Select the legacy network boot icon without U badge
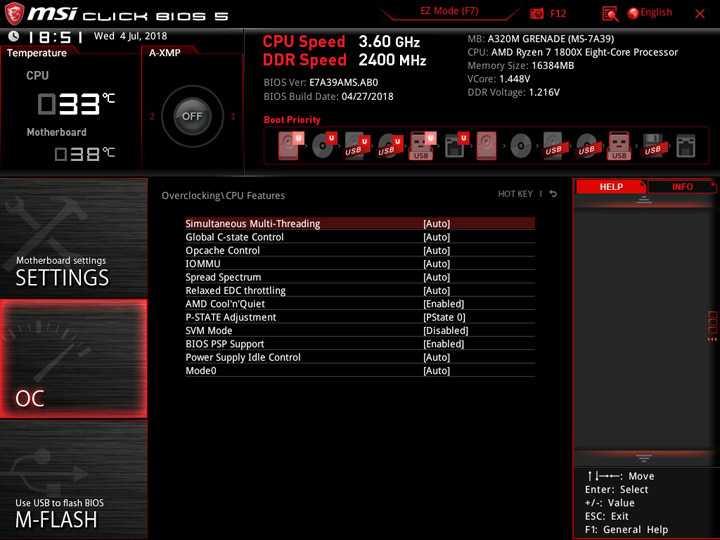720x540 pixels. (686, 146)
